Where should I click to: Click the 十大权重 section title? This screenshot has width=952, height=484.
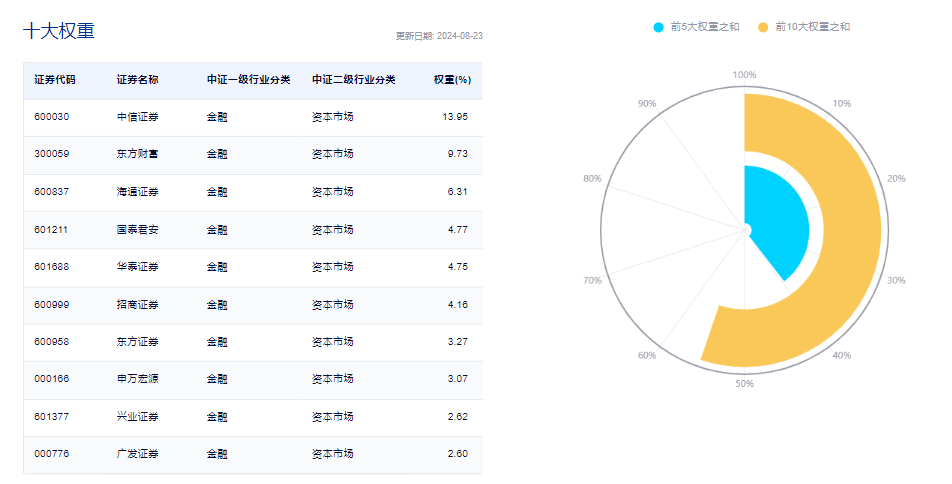pyautogui.click(x=58, y=31)
